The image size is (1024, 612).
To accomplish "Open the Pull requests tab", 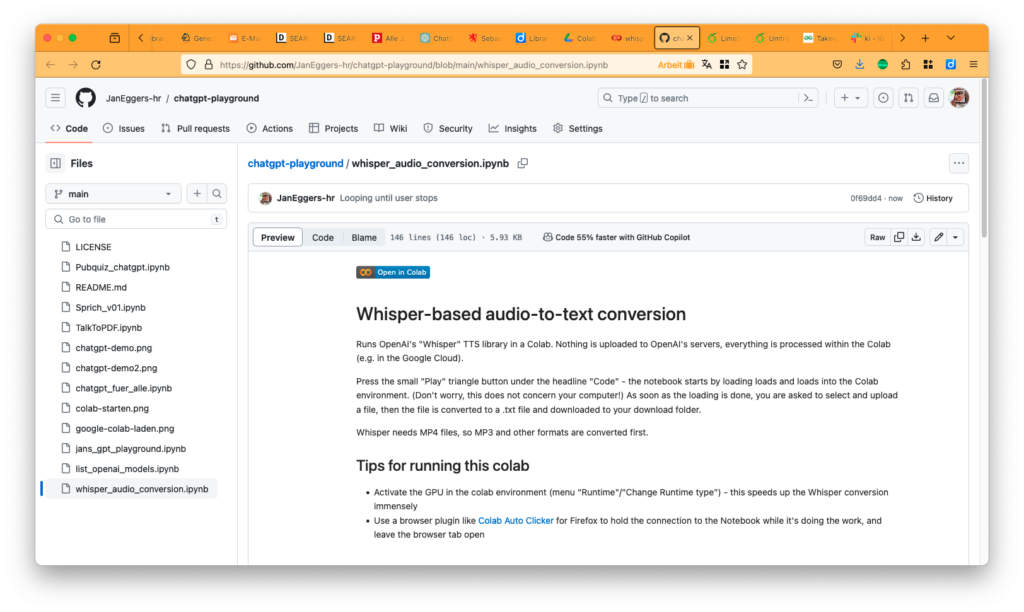I will pyautogui.click(x=195, y=129).
